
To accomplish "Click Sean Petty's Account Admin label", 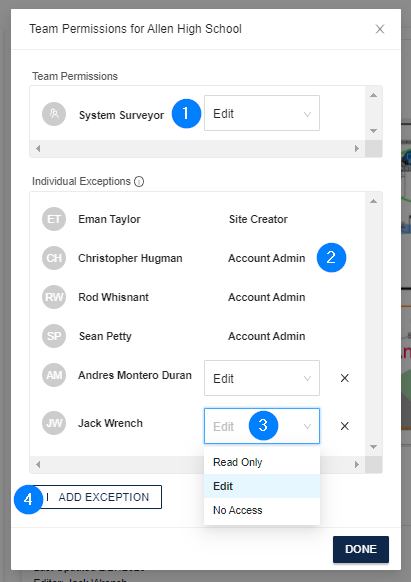I will coord(267,336).
